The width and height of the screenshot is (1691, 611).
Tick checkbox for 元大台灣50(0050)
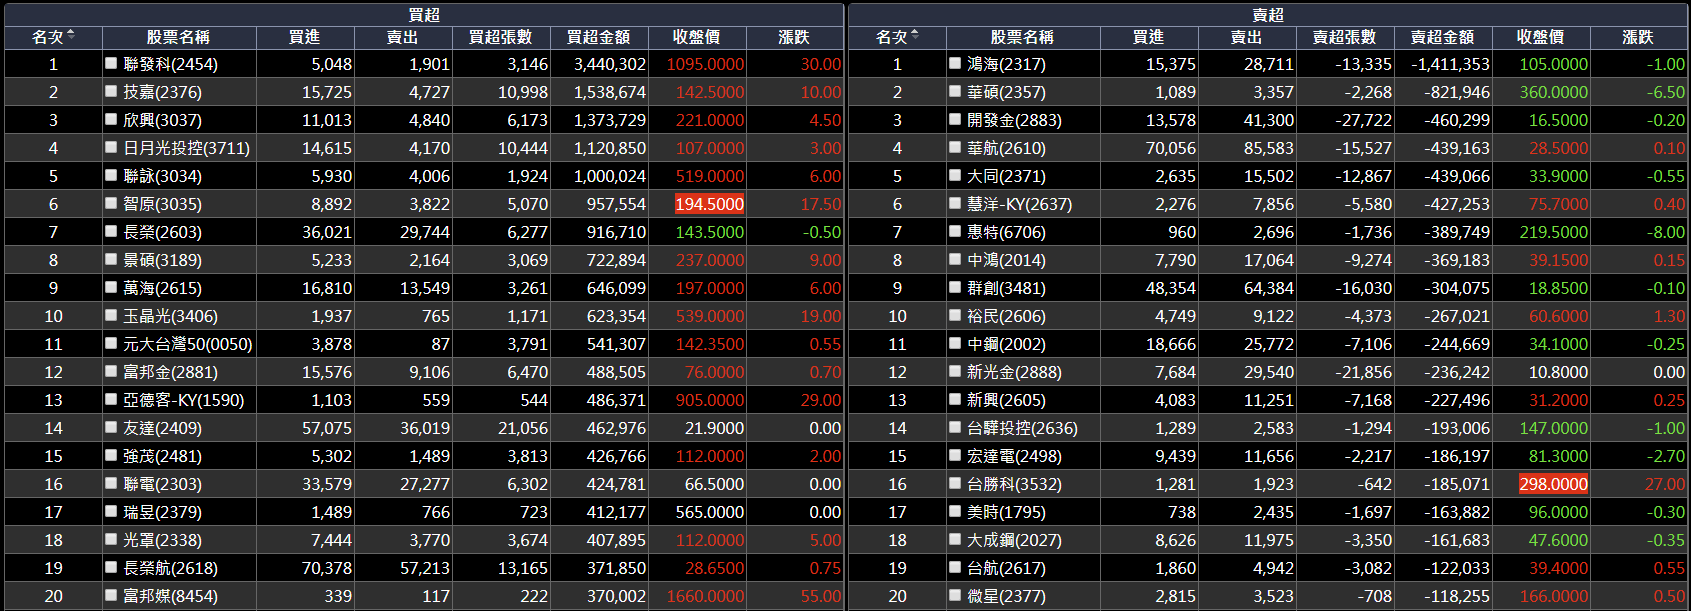[x=111, y=343]
